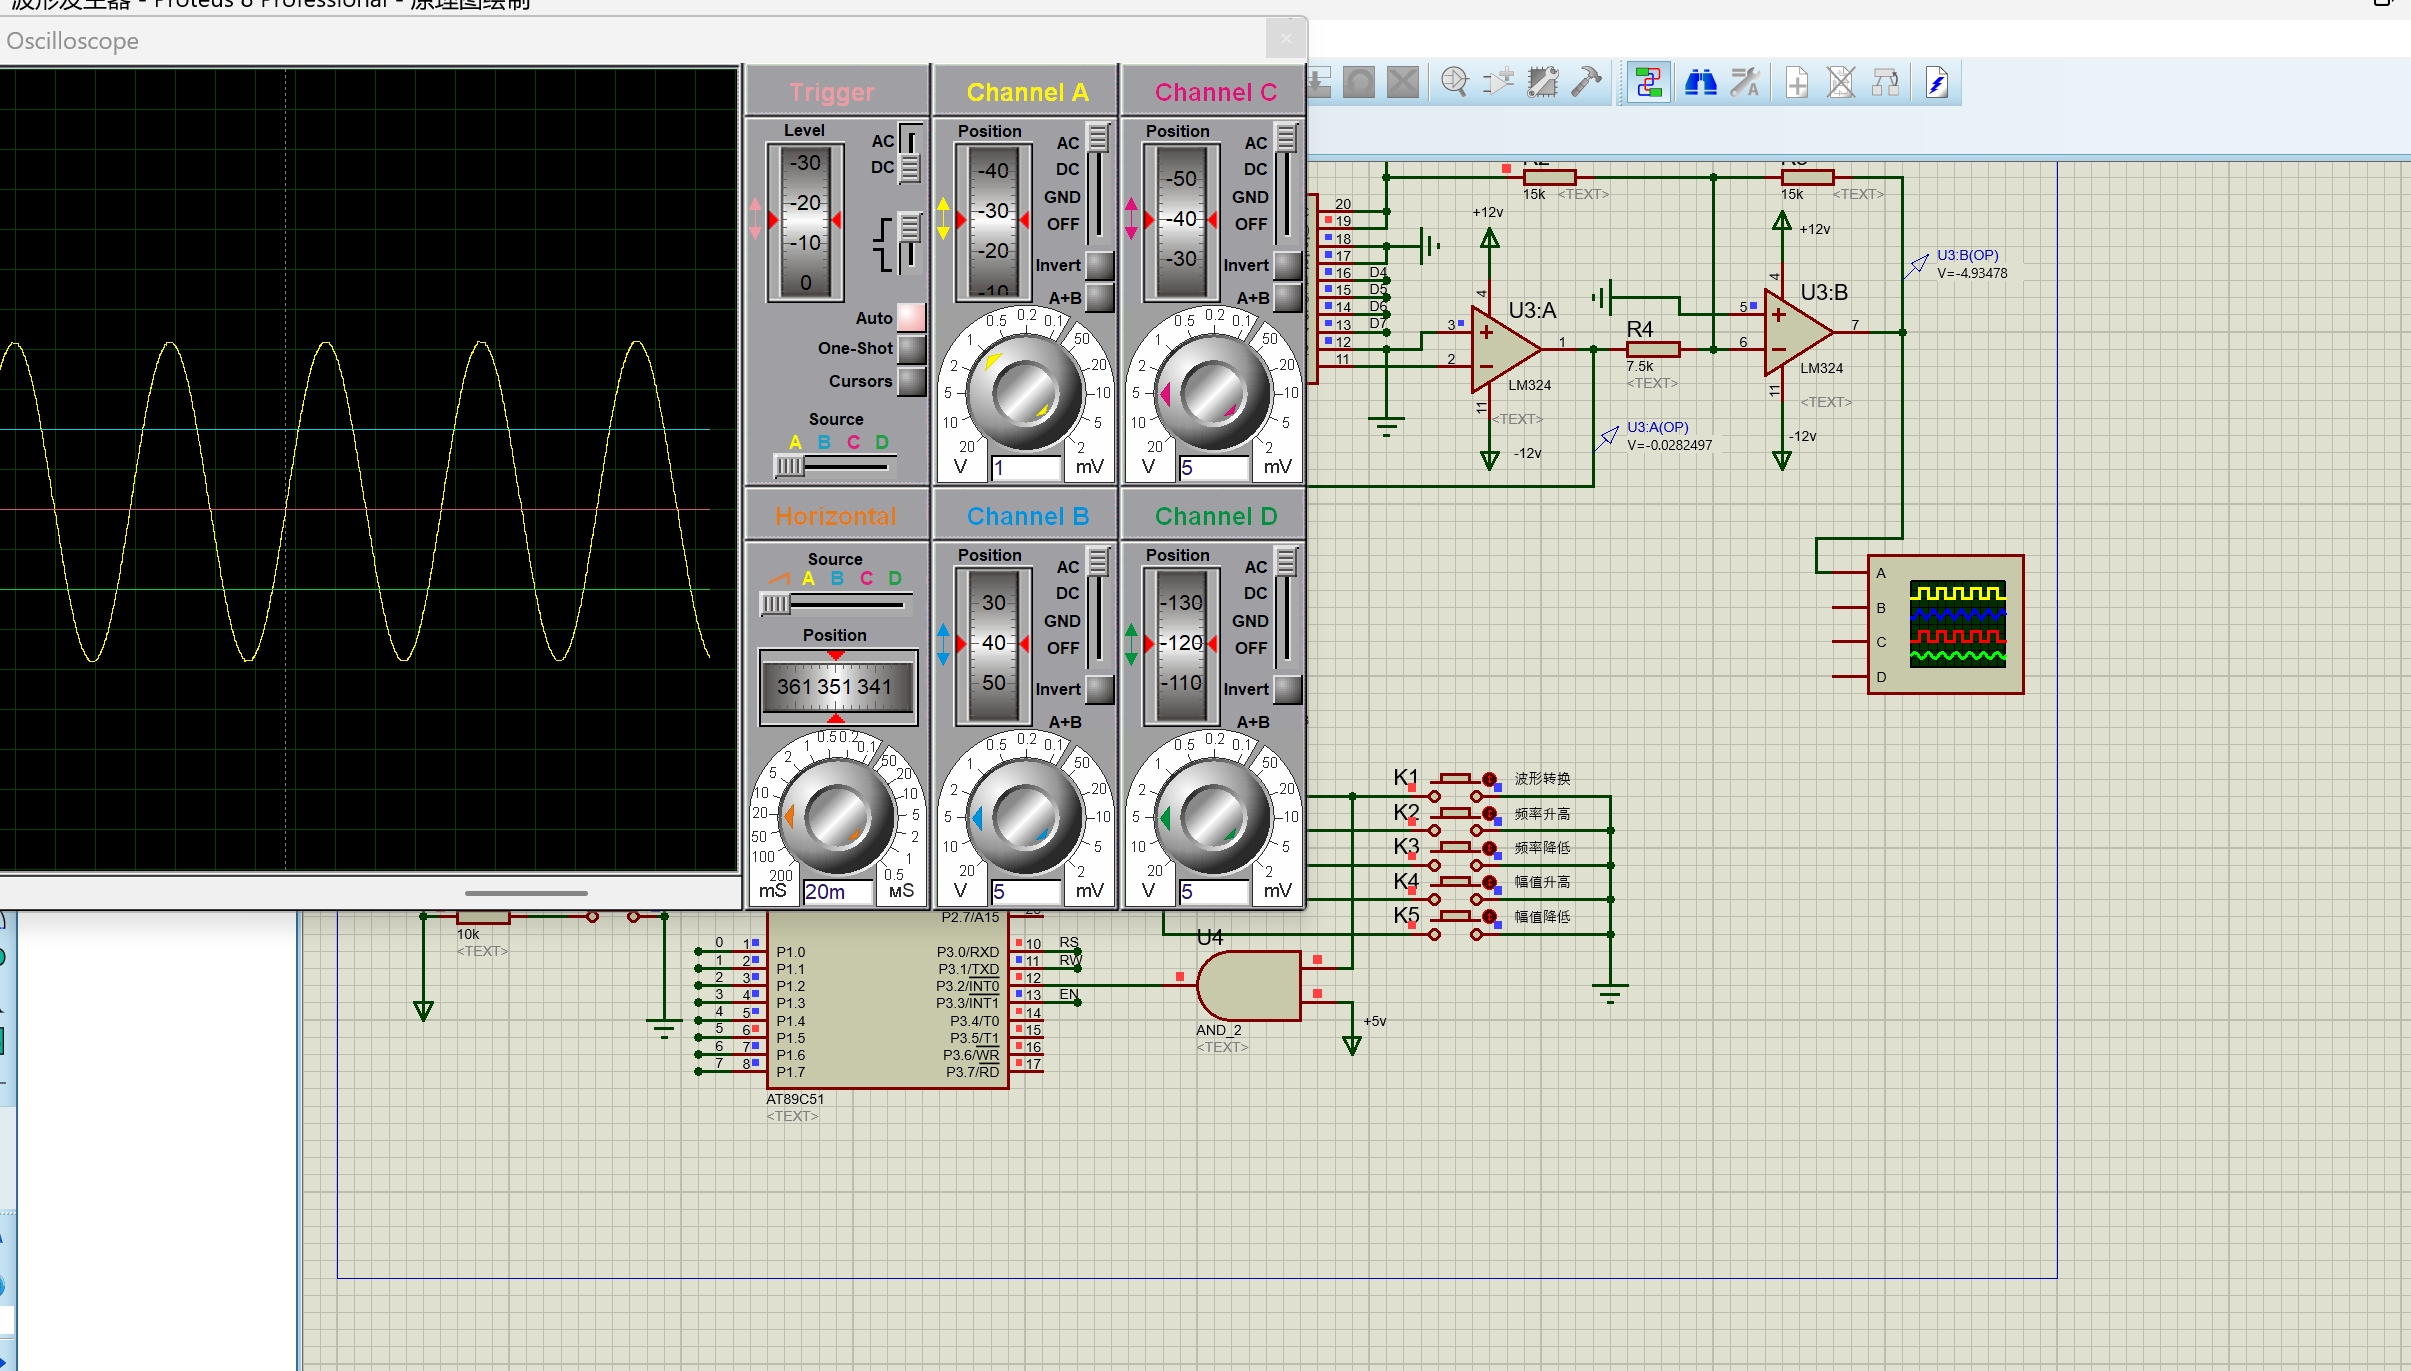Select the AT89C51 microcontroller chip
The width and height of the screenshot is (2411, 1371).
tap(887, 1000)
